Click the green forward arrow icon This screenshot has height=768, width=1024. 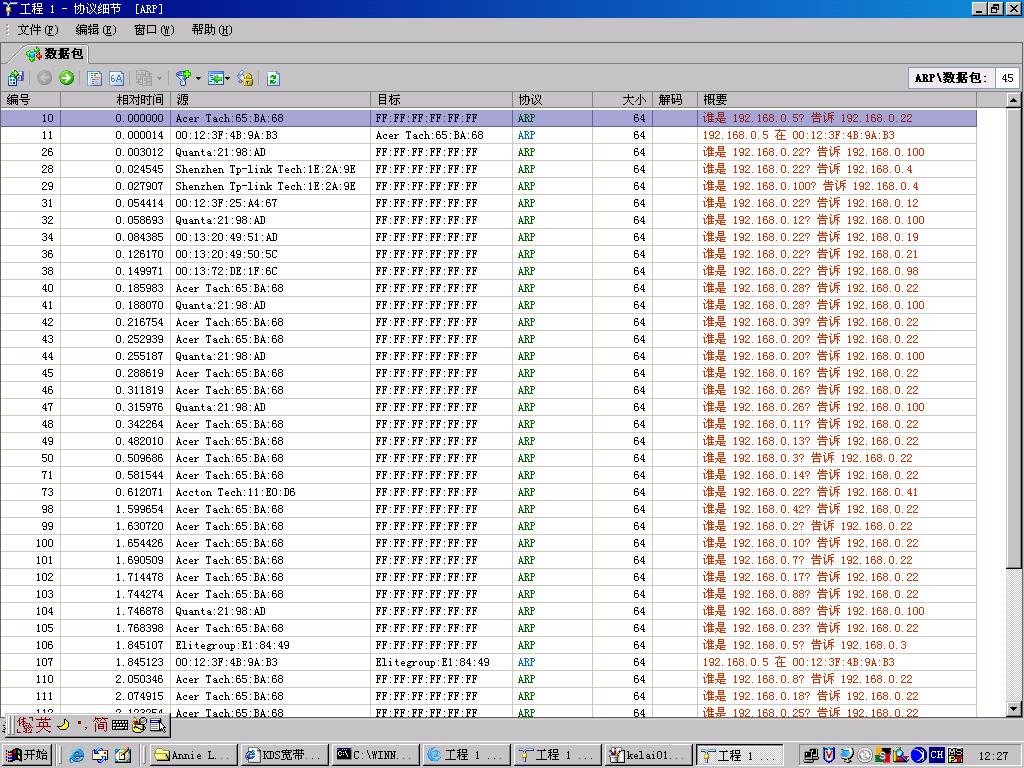pos(67,78)
